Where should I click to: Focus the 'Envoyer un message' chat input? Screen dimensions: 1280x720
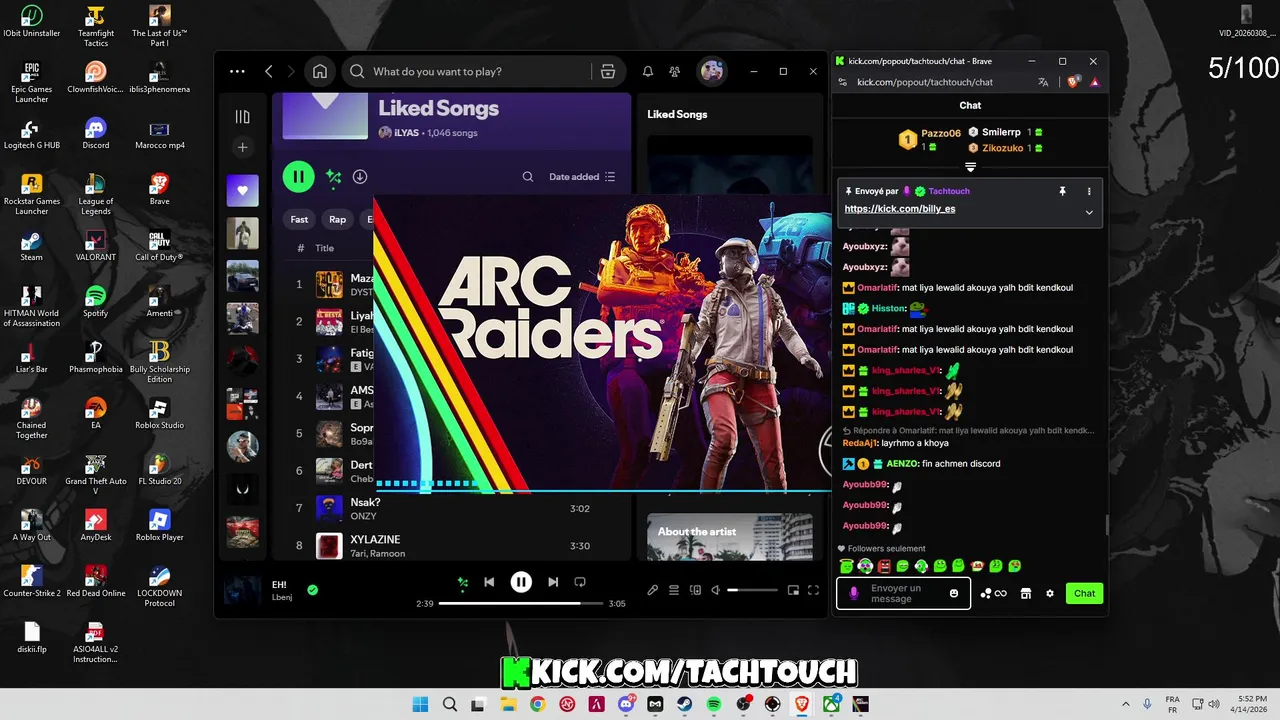coord(903,593)
